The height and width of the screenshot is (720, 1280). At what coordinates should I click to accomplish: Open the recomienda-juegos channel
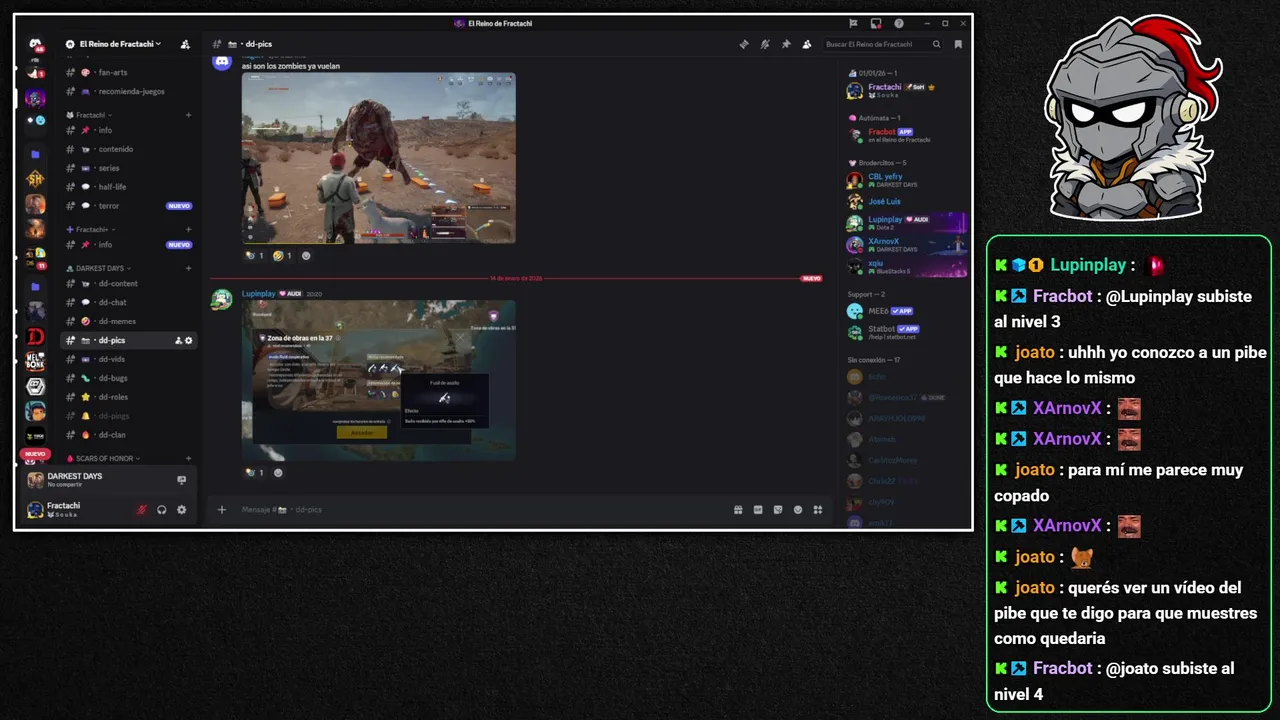click(x=129, y=91)
